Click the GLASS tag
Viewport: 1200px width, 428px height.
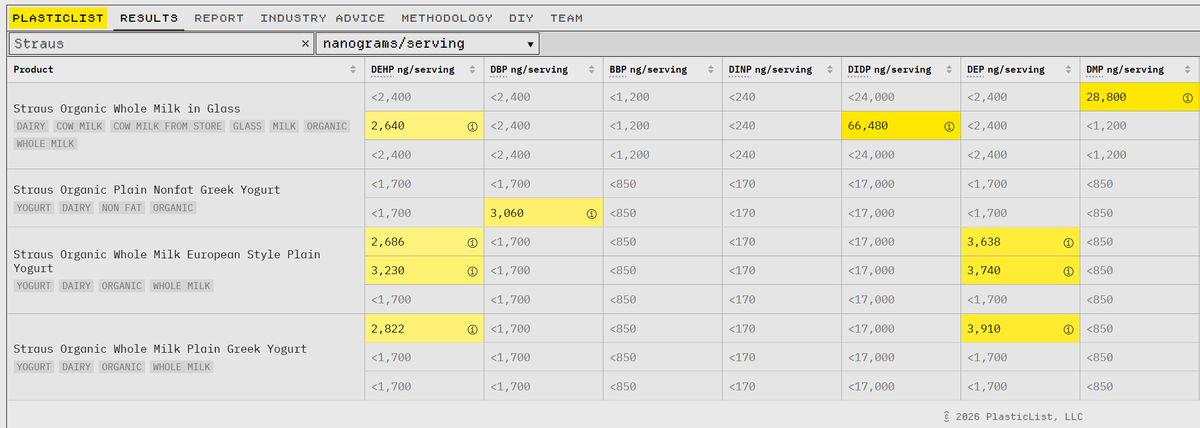point(247,126)
